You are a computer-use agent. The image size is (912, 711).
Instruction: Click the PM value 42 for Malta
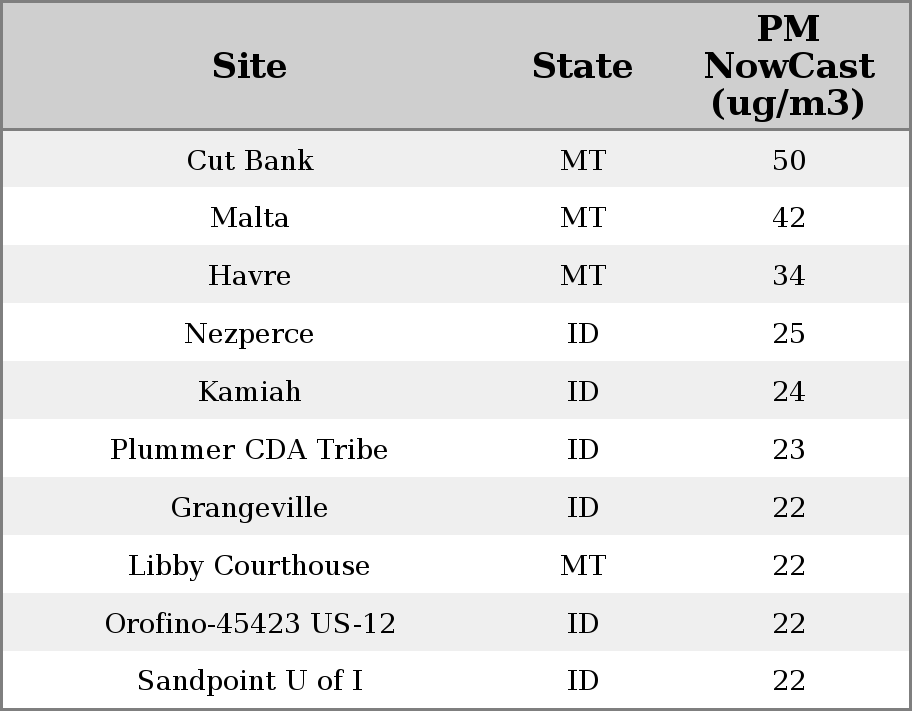point(788,218)
